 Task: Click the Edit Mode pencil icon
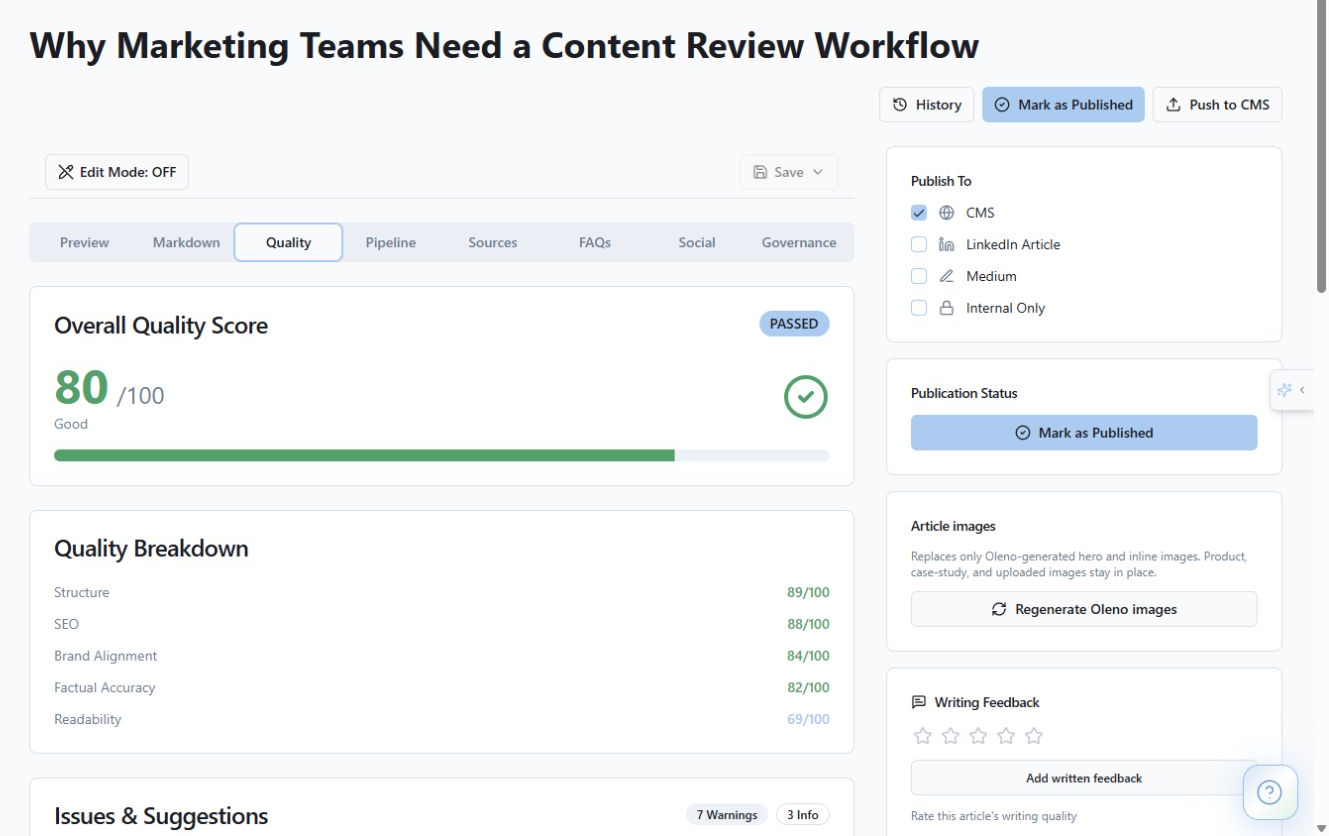point(66,172)
